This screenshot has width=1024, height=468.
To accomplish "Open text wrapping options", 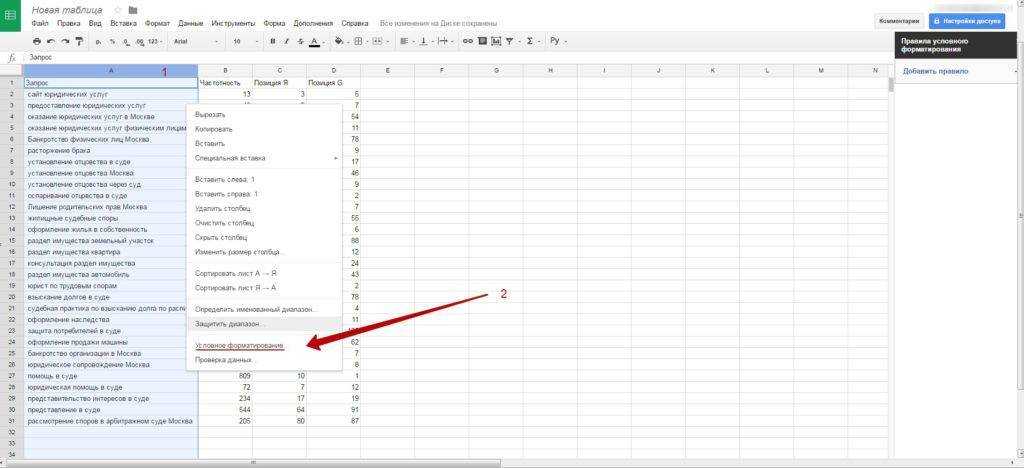I will tap(445, 41).
